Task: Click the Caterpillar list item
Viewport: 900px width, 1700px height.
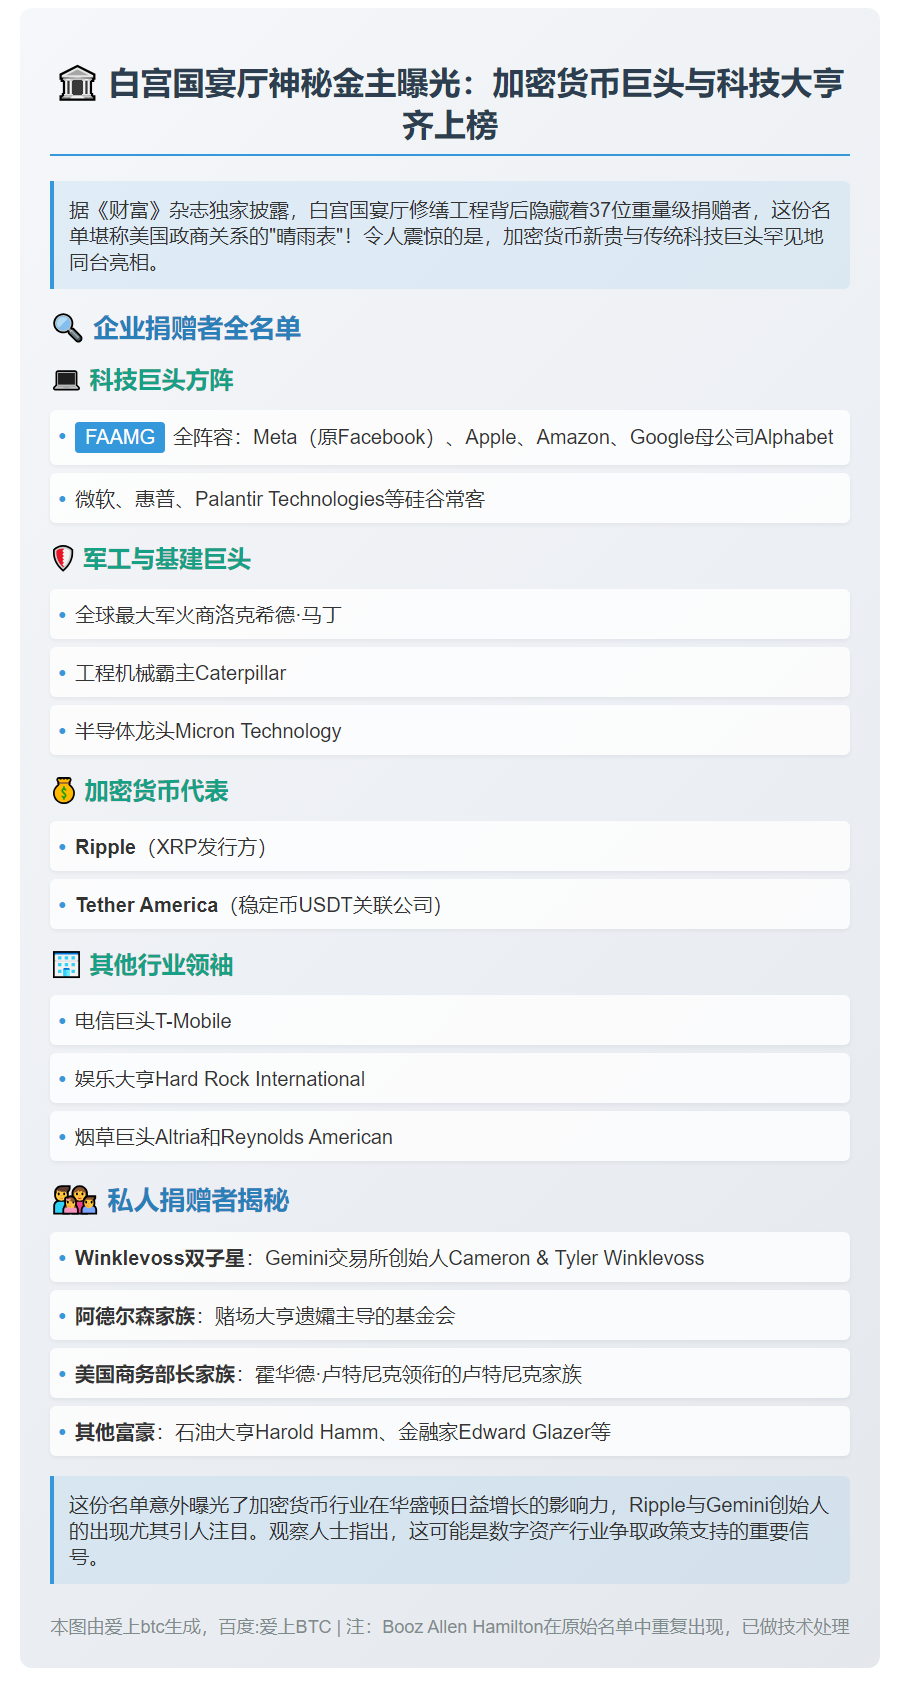Action: tap(180, 673)
